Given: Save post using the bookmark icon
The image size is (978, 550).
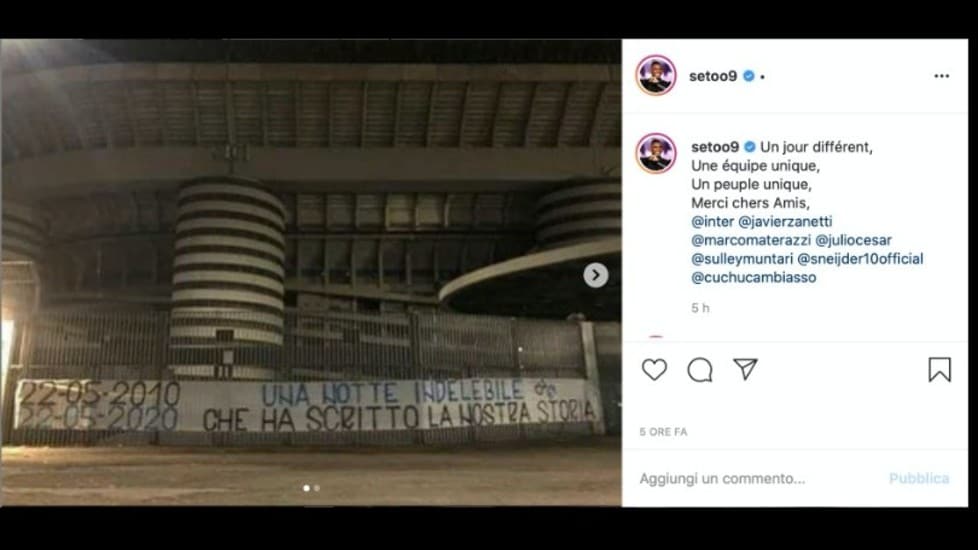Looking at the screenshot, I should click(939, 370).
